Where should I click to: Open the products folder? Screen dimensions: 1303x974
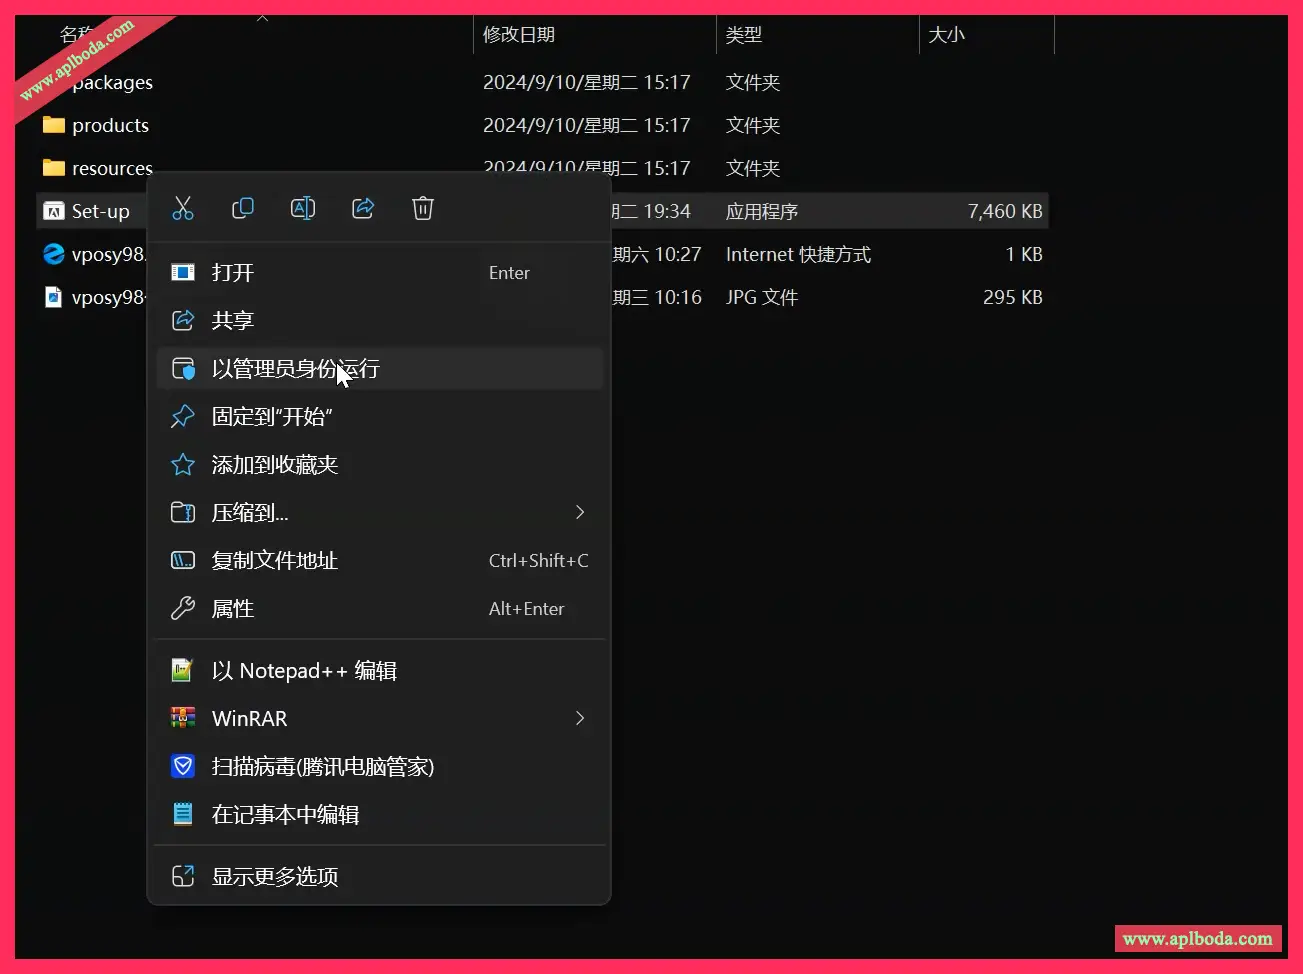point(110,126)
